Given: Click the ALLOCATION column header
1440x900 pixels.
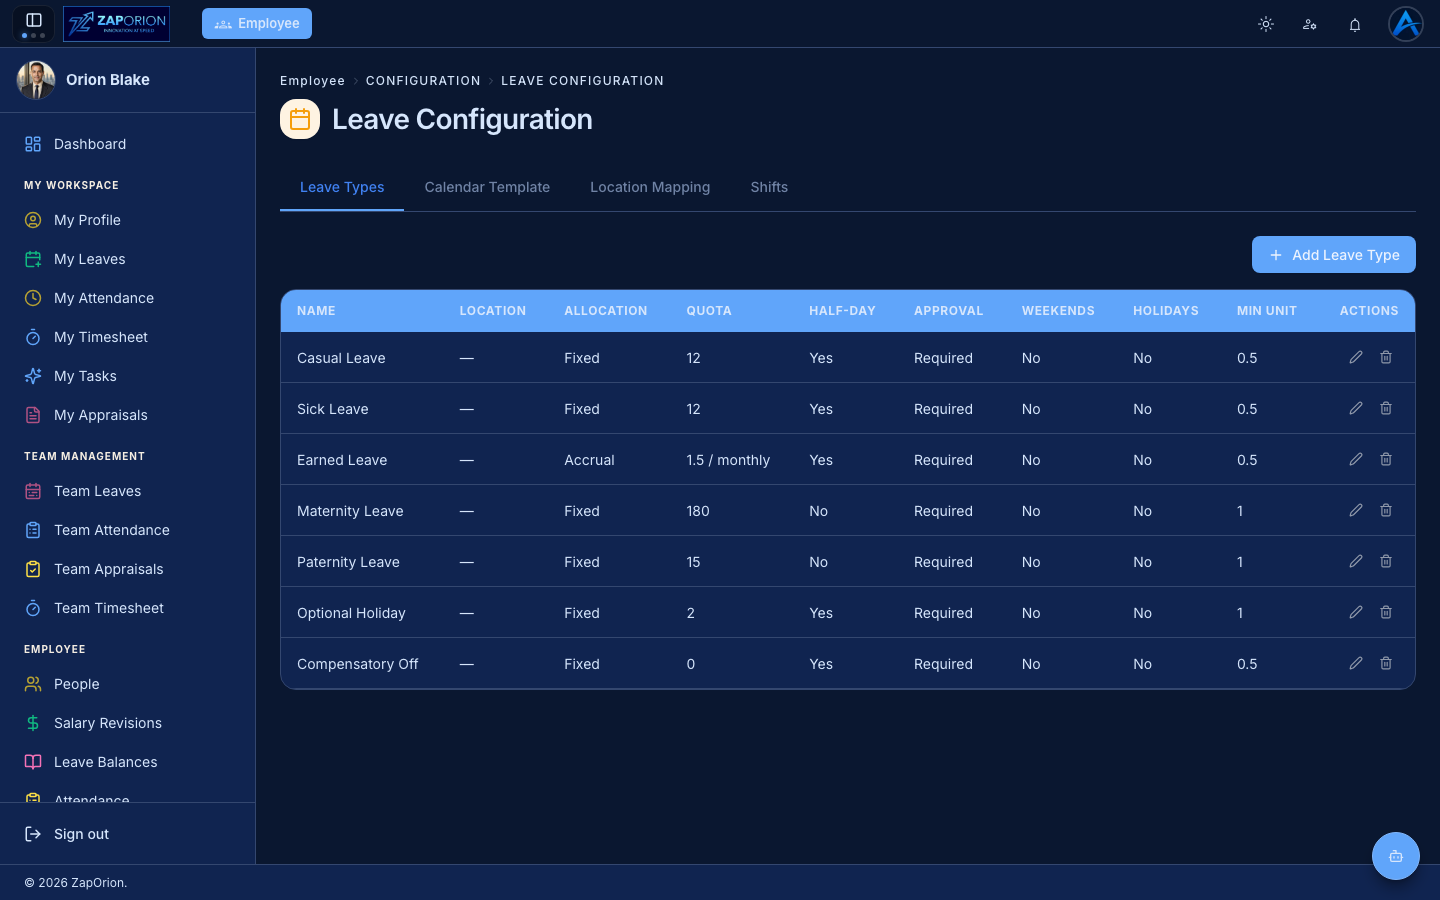Looking at the screenshot, I should click(x=606, y=311).
